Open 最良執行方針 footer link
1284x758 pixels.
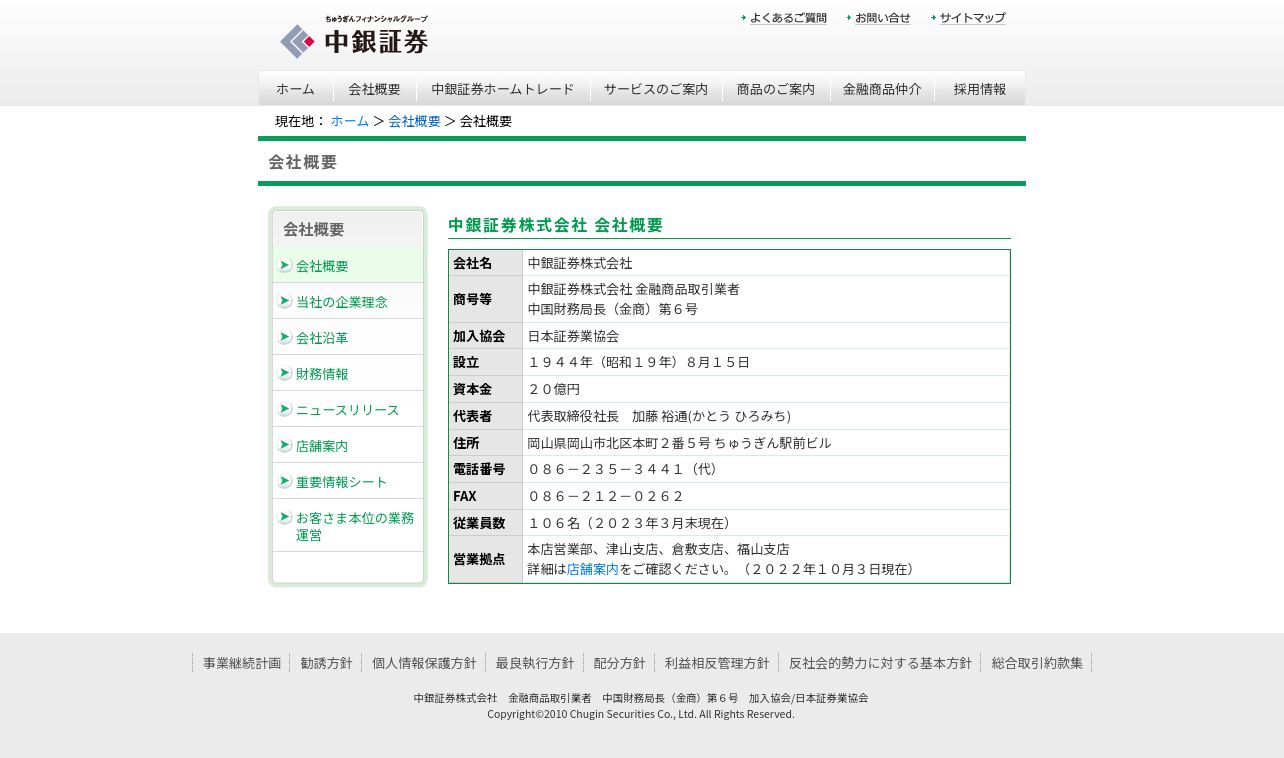click(535, 663)
